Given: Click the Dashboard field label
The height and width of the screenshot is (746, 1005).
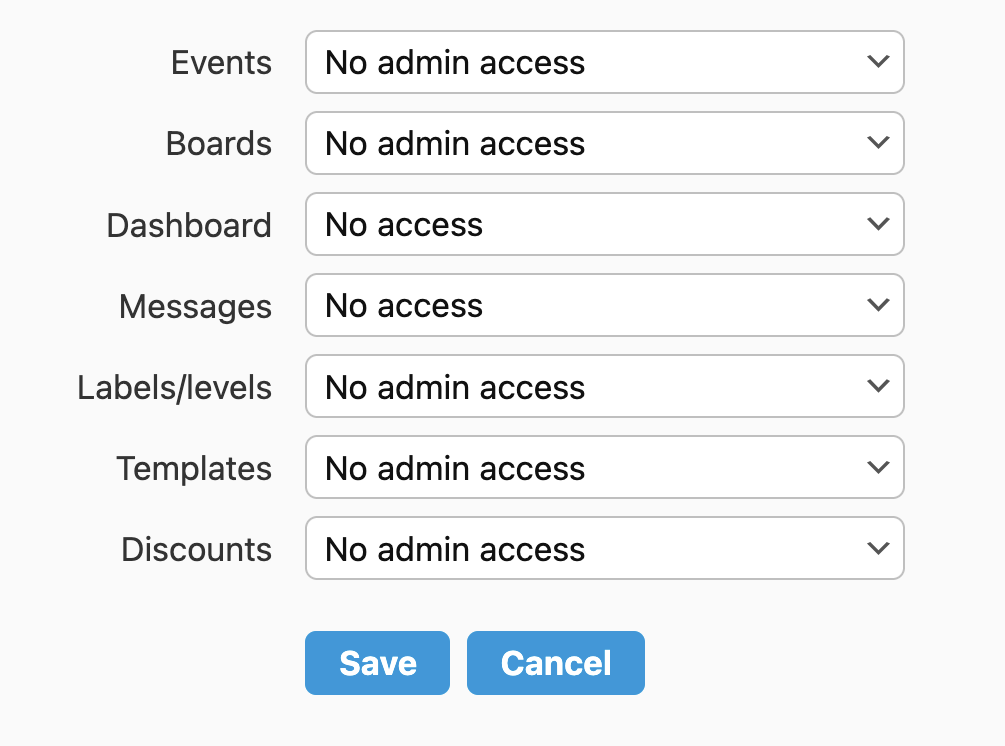Looking at the screenshot, I should (189, 225).
